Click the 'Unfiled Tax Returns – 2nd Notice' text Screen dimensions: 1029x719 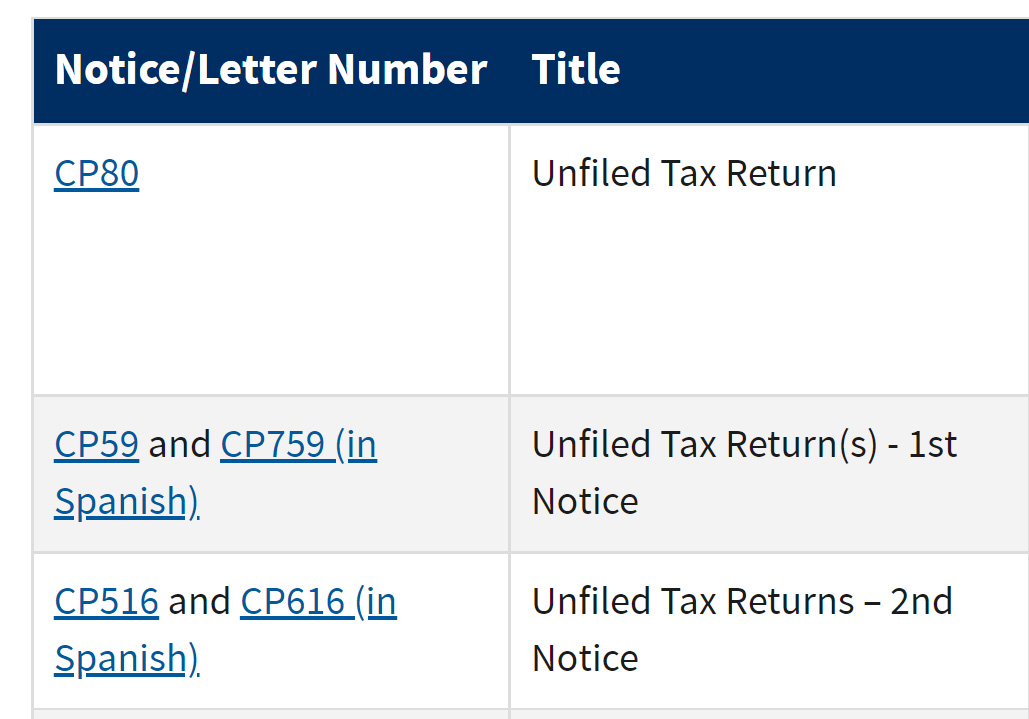click(x=740, y=630)
